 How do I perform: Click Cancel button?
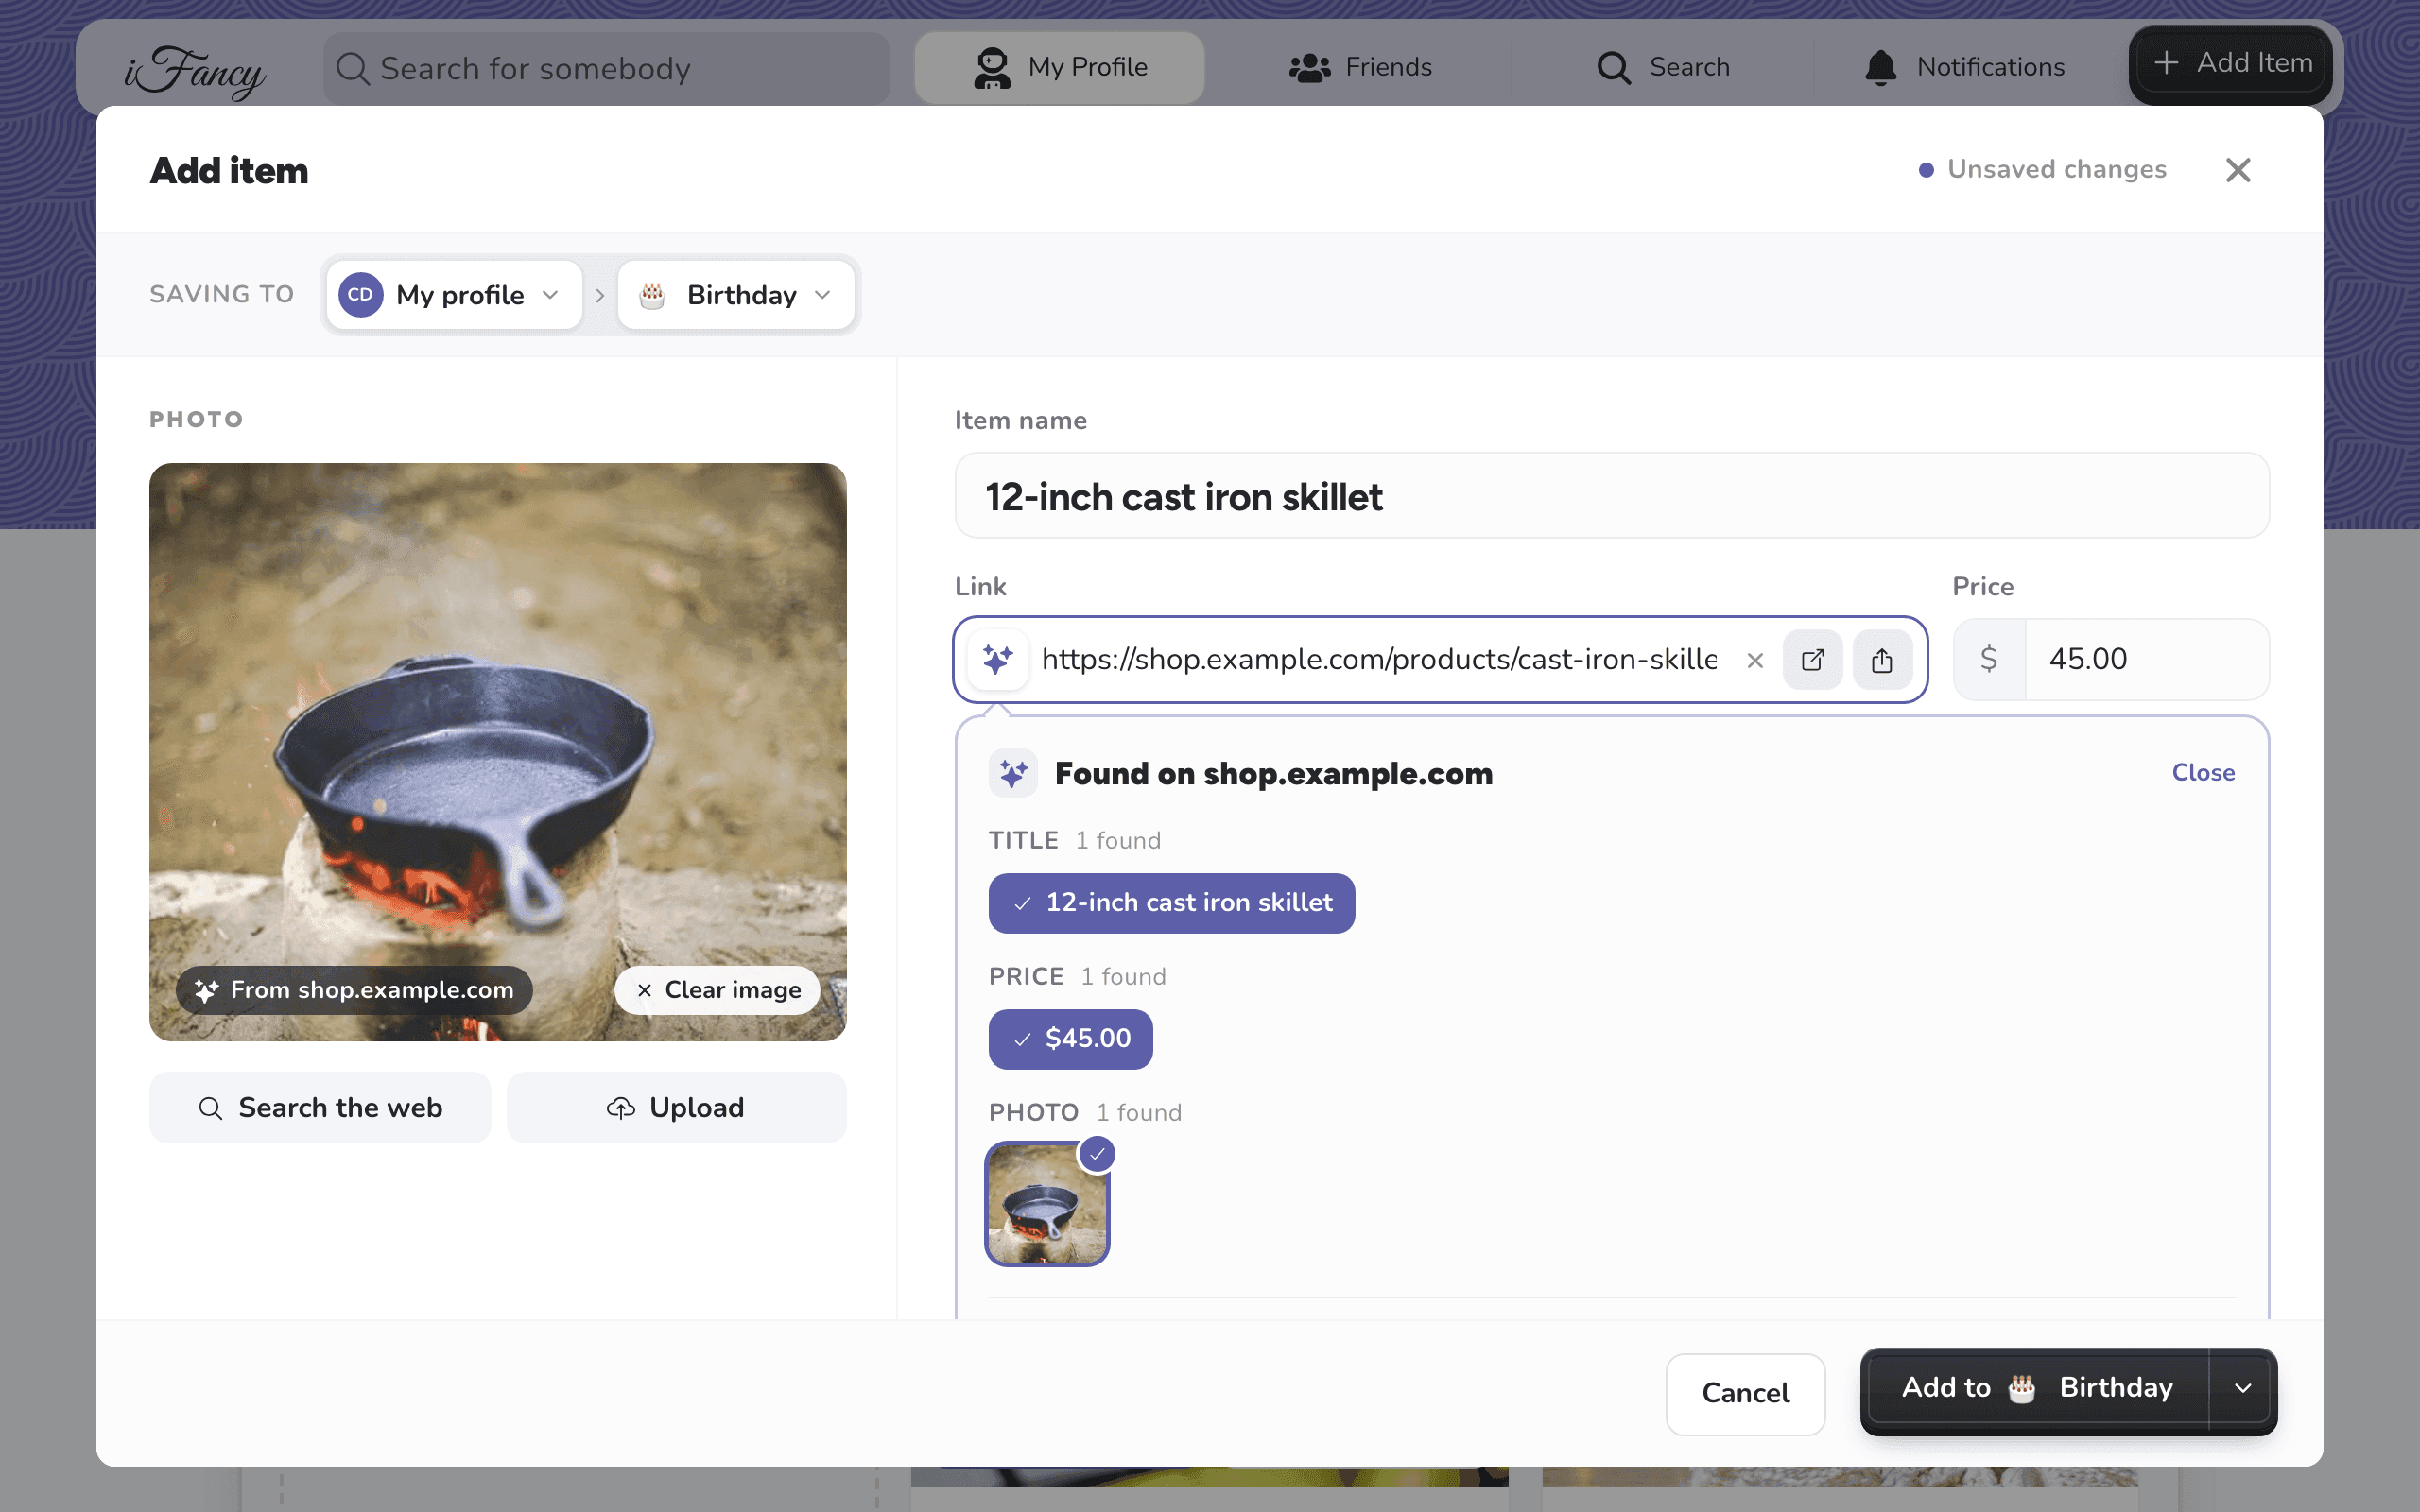[x=1745, y=1393]
